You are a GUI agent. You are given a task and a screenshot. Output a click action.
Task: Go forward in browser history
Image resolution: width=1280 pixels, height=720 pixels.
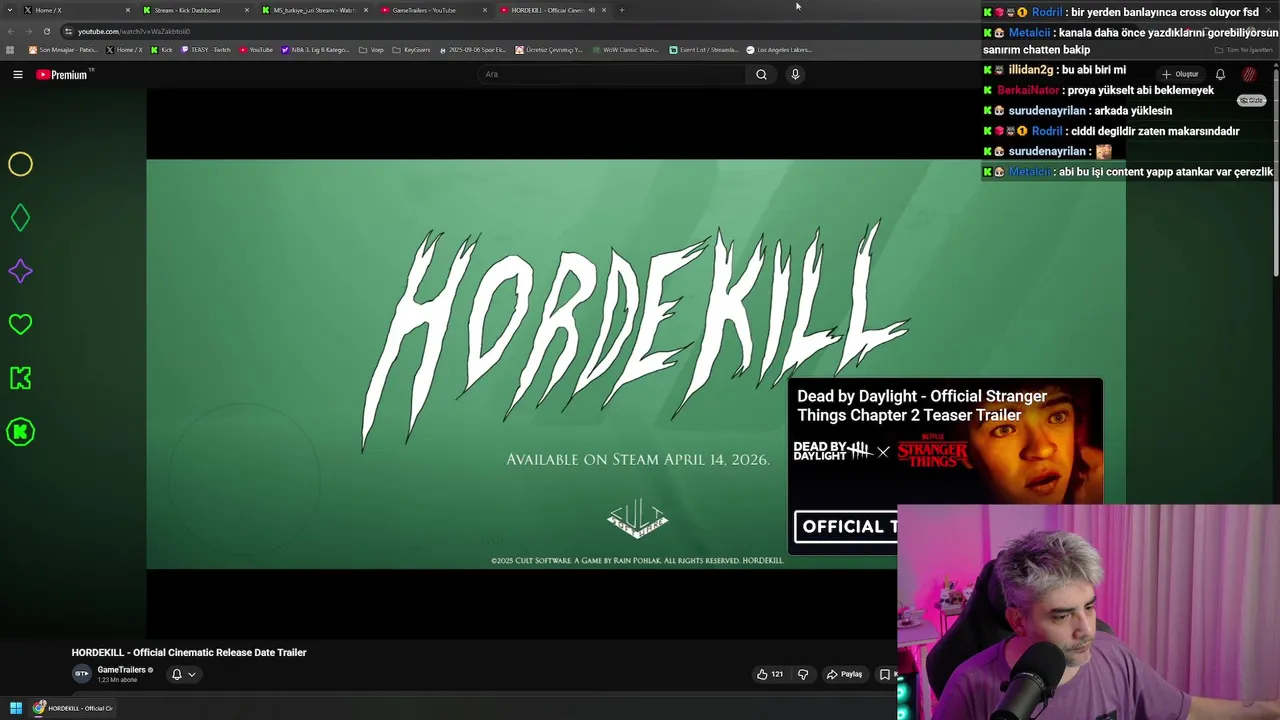[x=29, y=31]
